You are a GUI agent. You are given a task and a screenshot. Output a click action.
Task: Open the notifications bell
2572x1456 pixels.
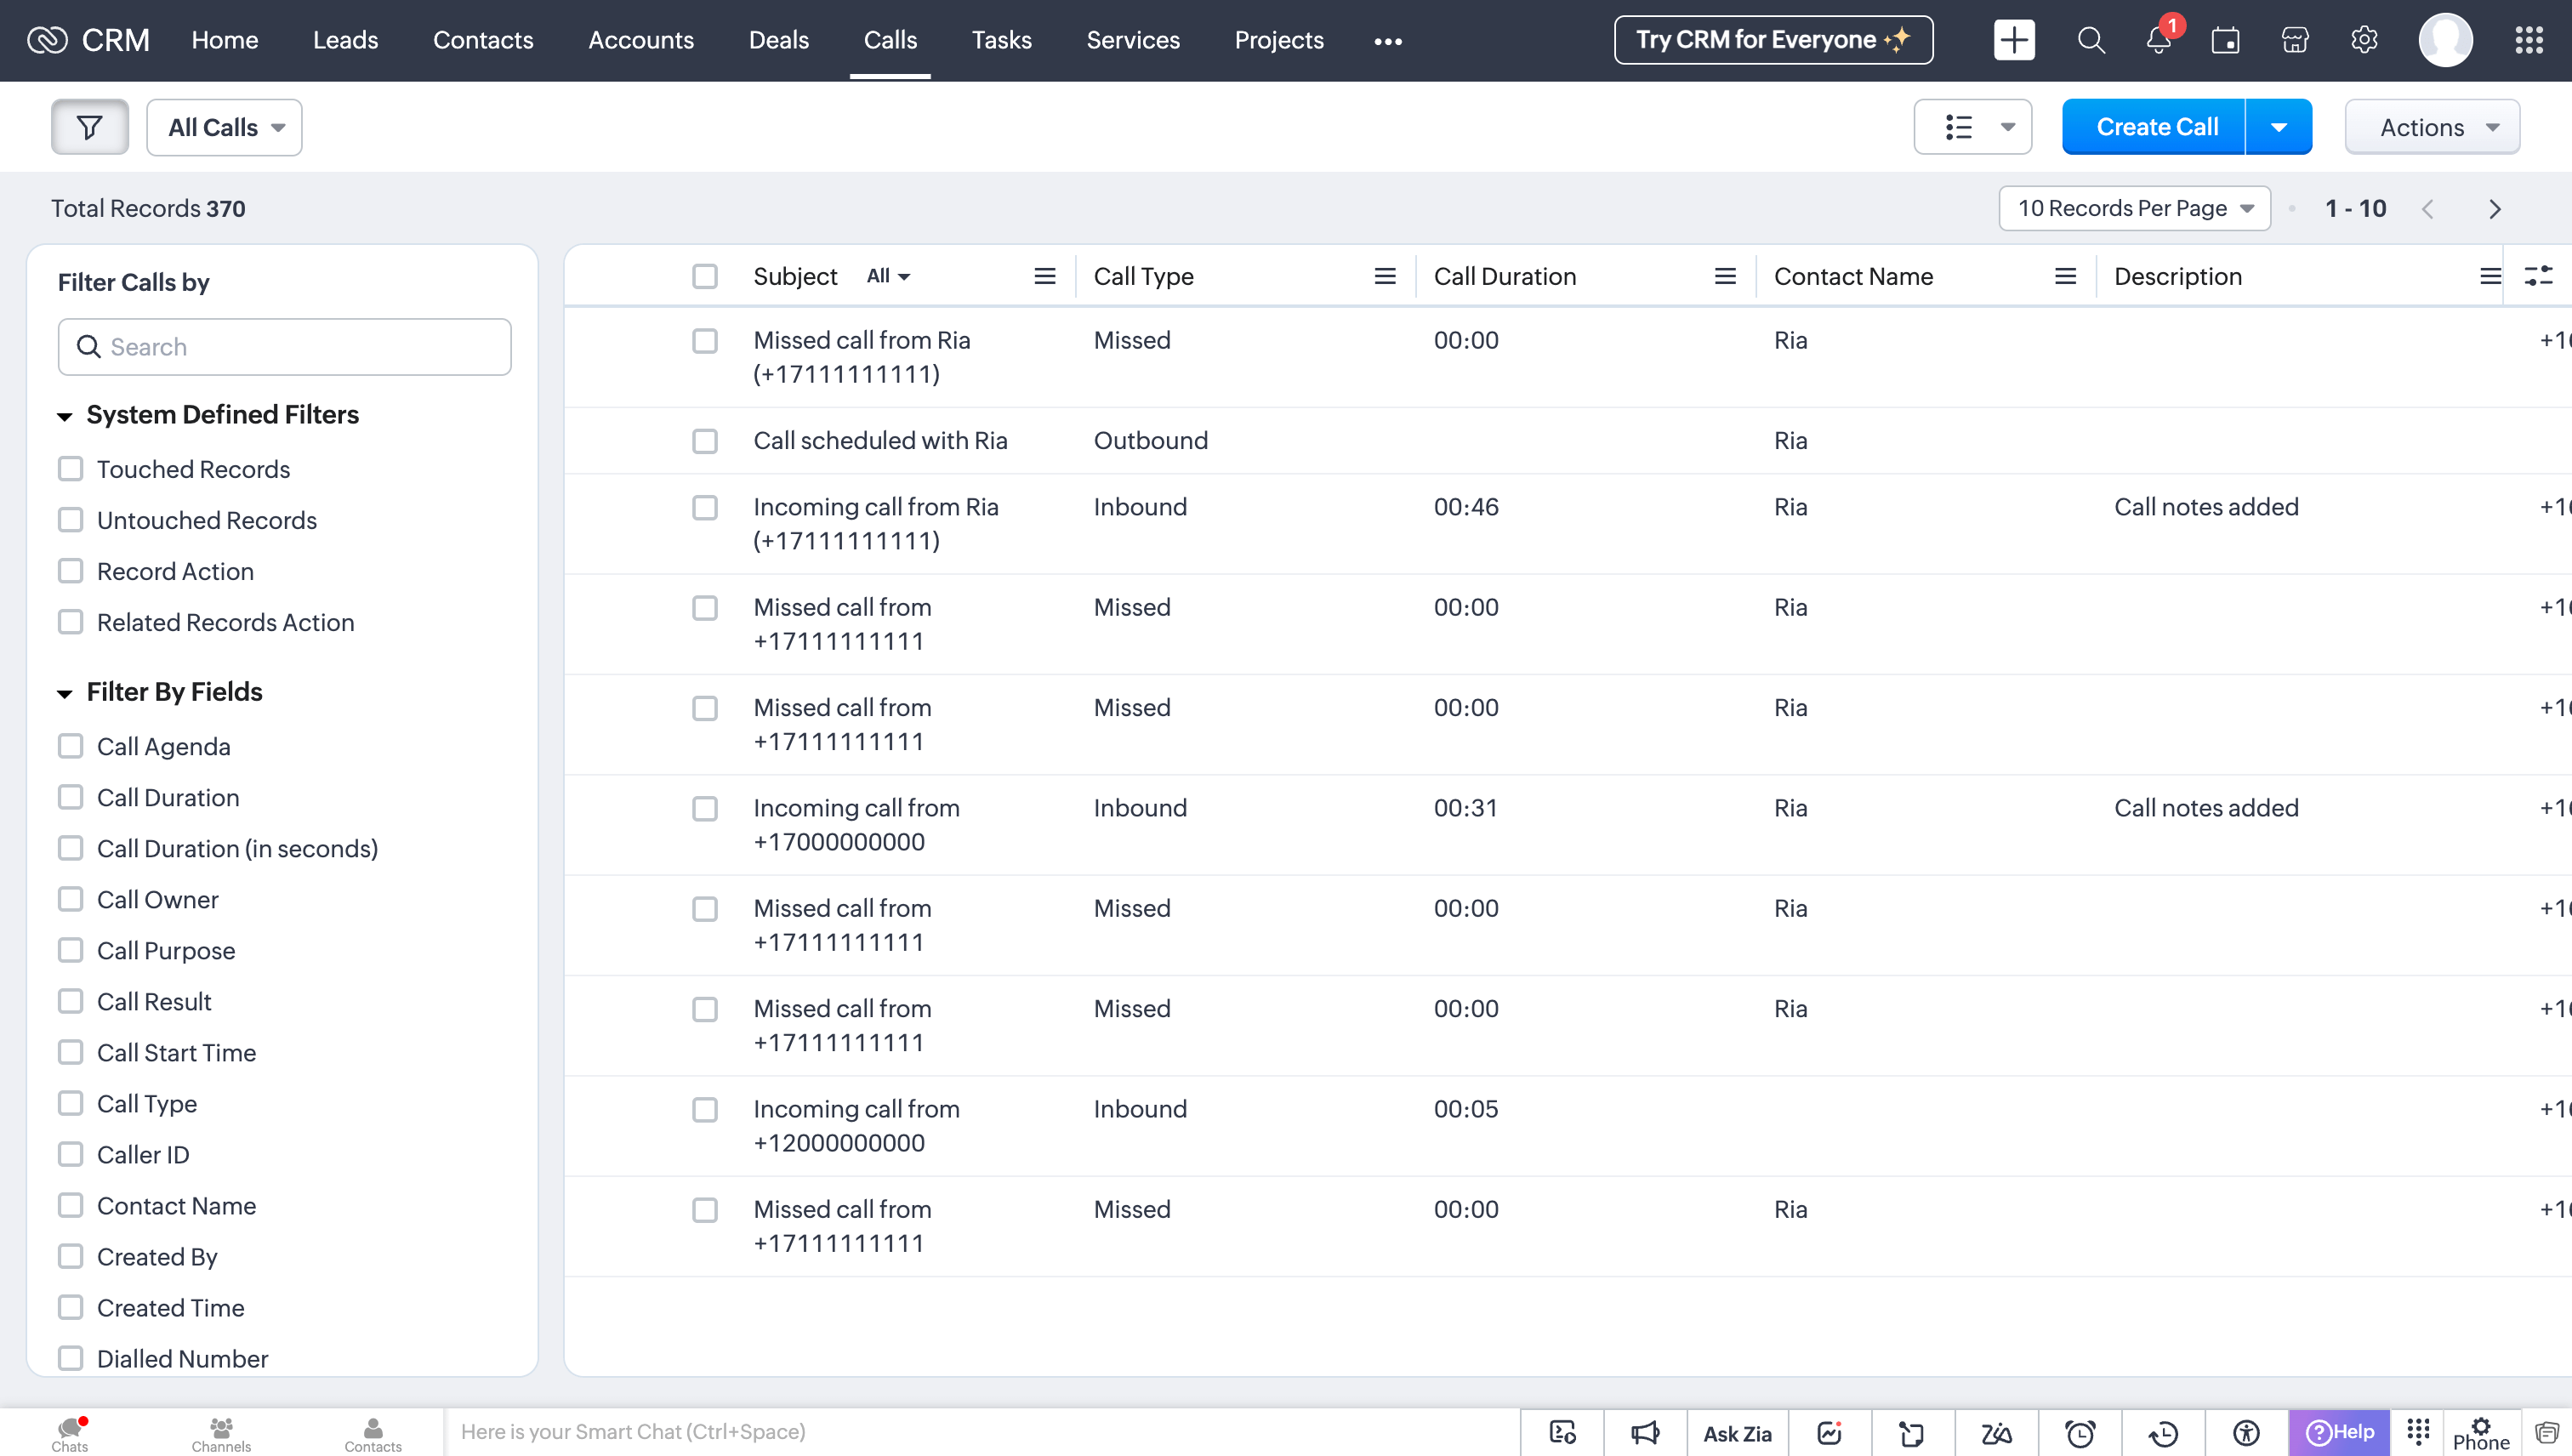click(x=2158, y=41)
